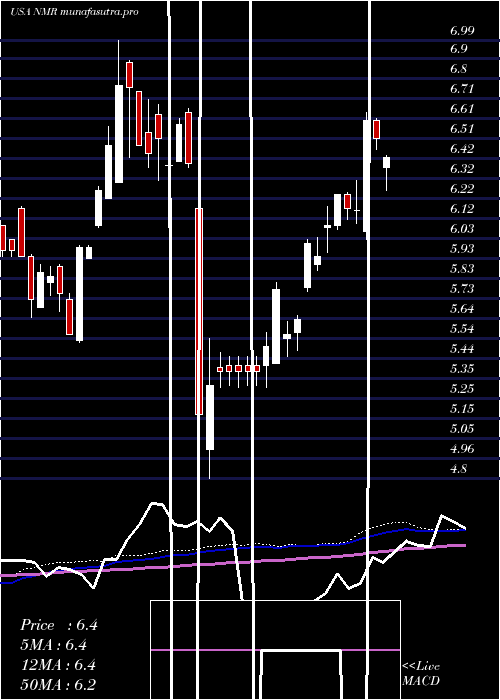Select the 5.25 axis value
Image resolution: width=500 pixels, height=700 pixels.
coord(462,388)
